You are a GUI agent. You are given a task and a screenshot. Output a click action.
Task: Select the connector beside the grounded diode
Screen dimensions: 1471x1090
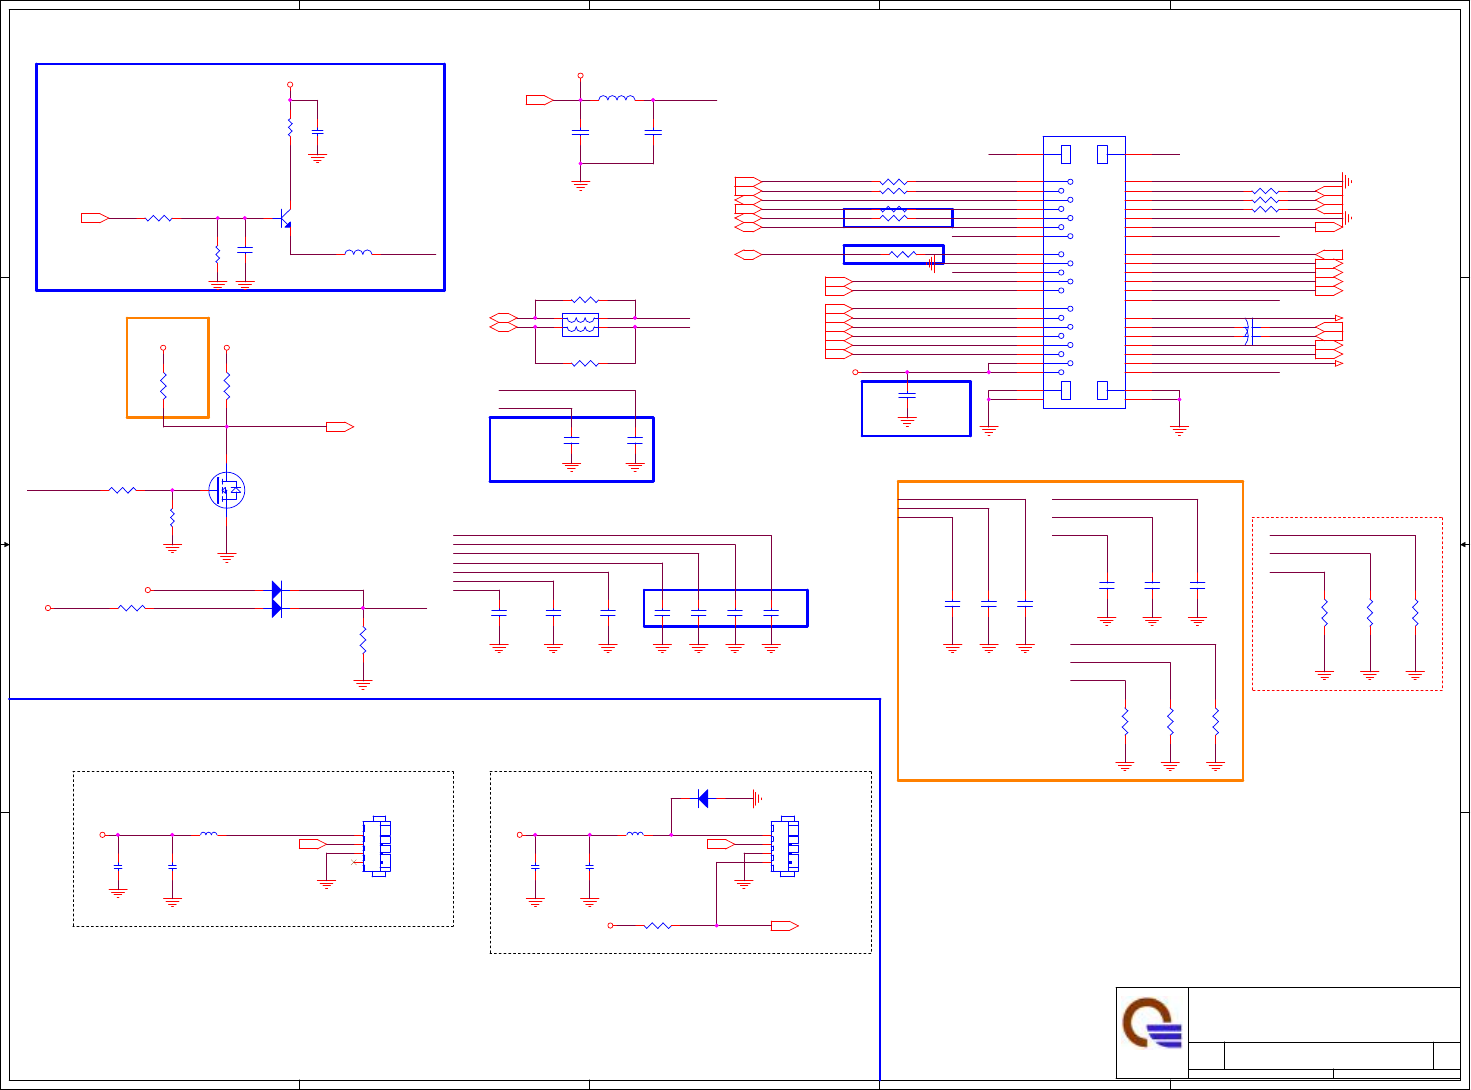785,846
